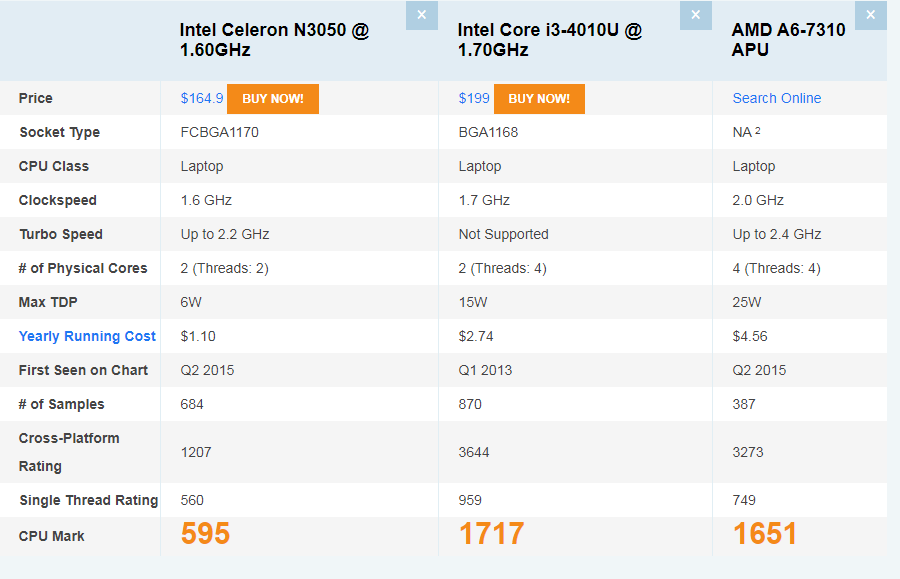Close the Intel Core i3-4010U comparison column
900x579 pixels.
(695, 15)
